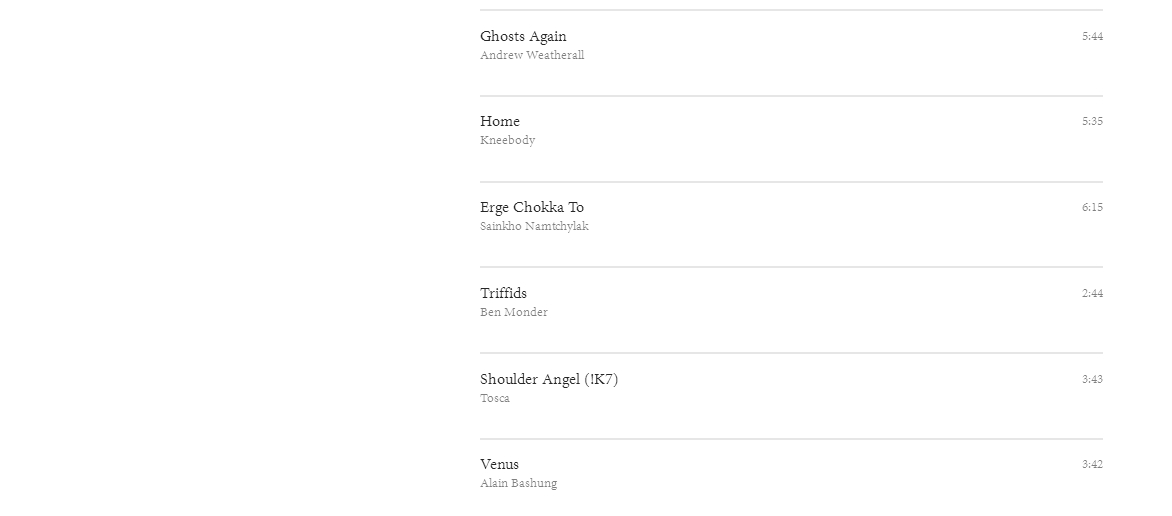Click empty row area right of Triffids title
The width and height of the screenshot is (1172, 516).
pyautogui.click(x=800, y=300)
